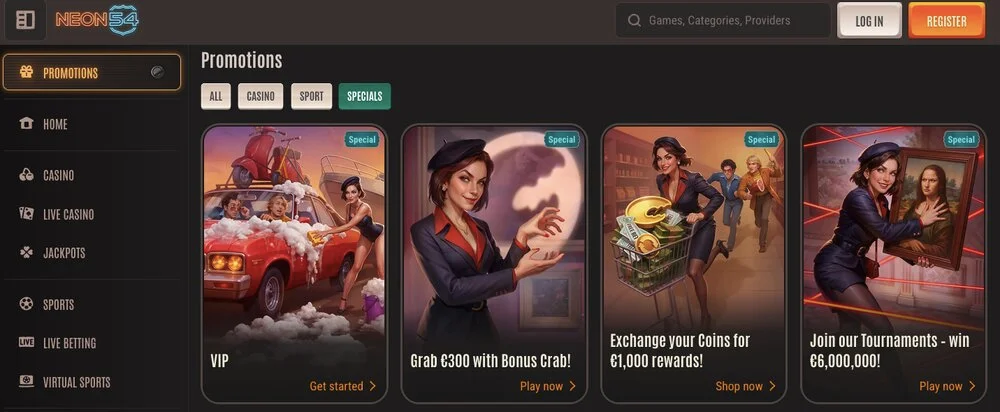Click the orange Register button
The height and width of the screenshot is (412, 1000).
pyautogui.click(x=946, y=20)
